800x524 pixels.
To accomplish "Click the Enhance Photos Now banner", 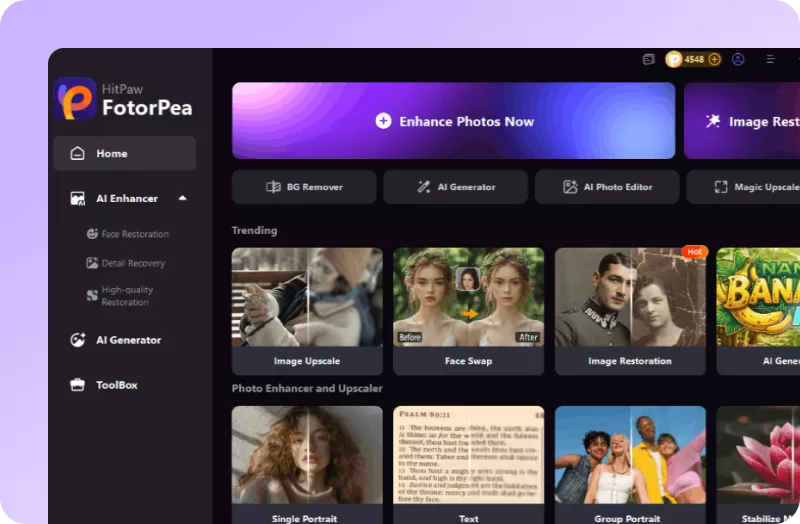I will click(x=454, y=121).
